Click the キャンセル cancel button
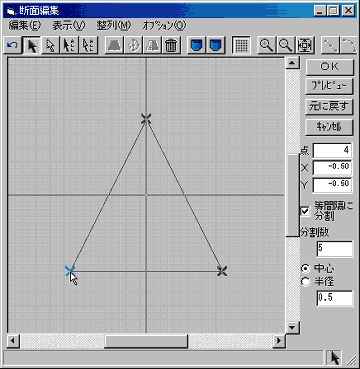This screenshot has width=360, height=369. (329, 127)
